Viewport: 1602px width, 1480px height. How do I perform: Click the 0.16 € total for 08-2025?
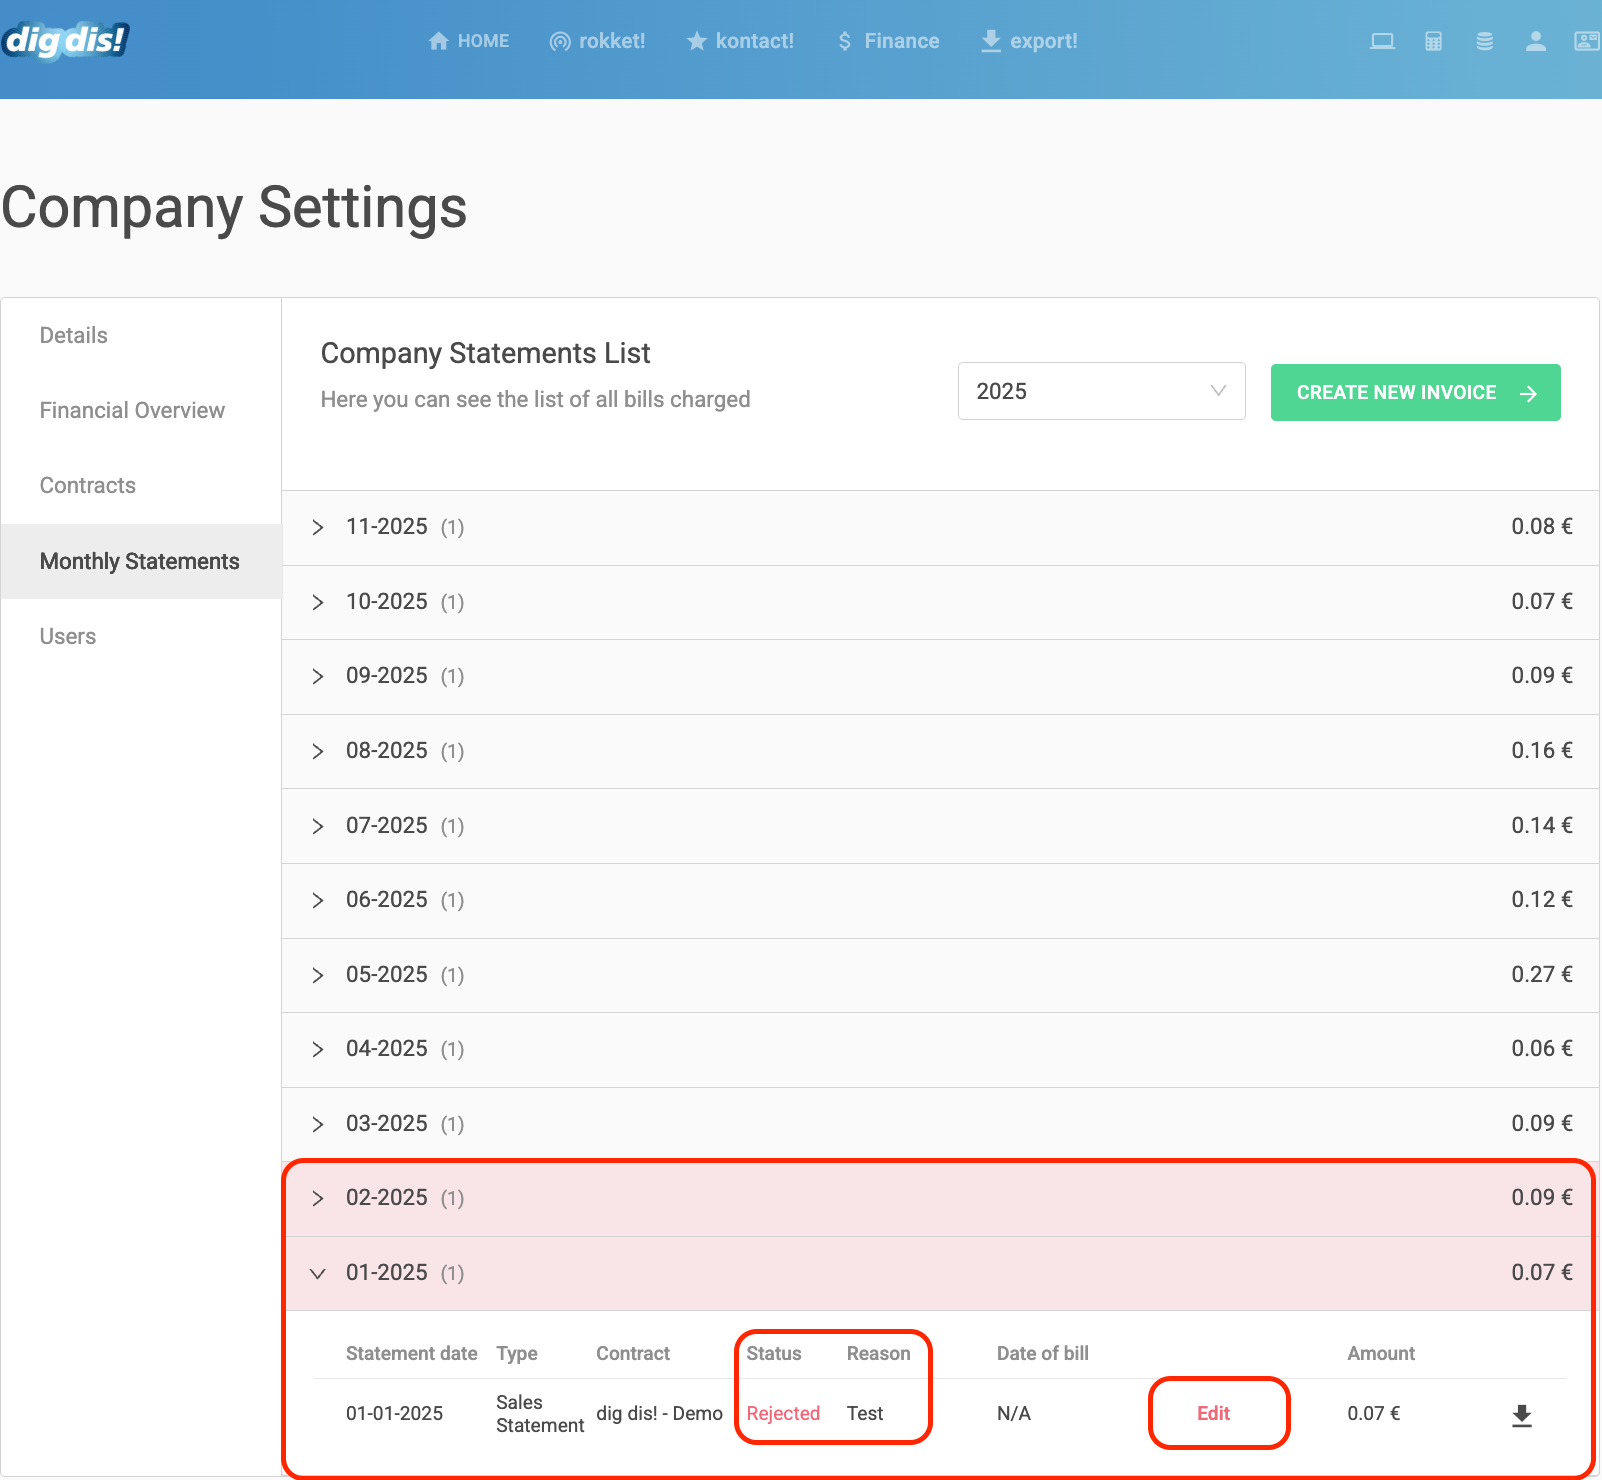coord(1542,751)
